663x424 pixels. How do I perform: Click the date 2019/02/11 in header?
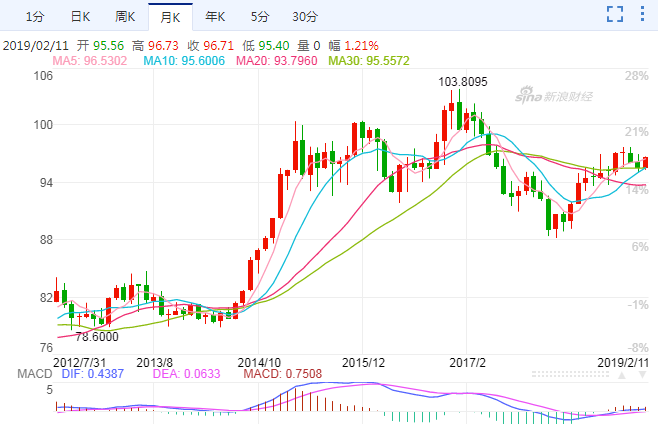tap(36, 46)
